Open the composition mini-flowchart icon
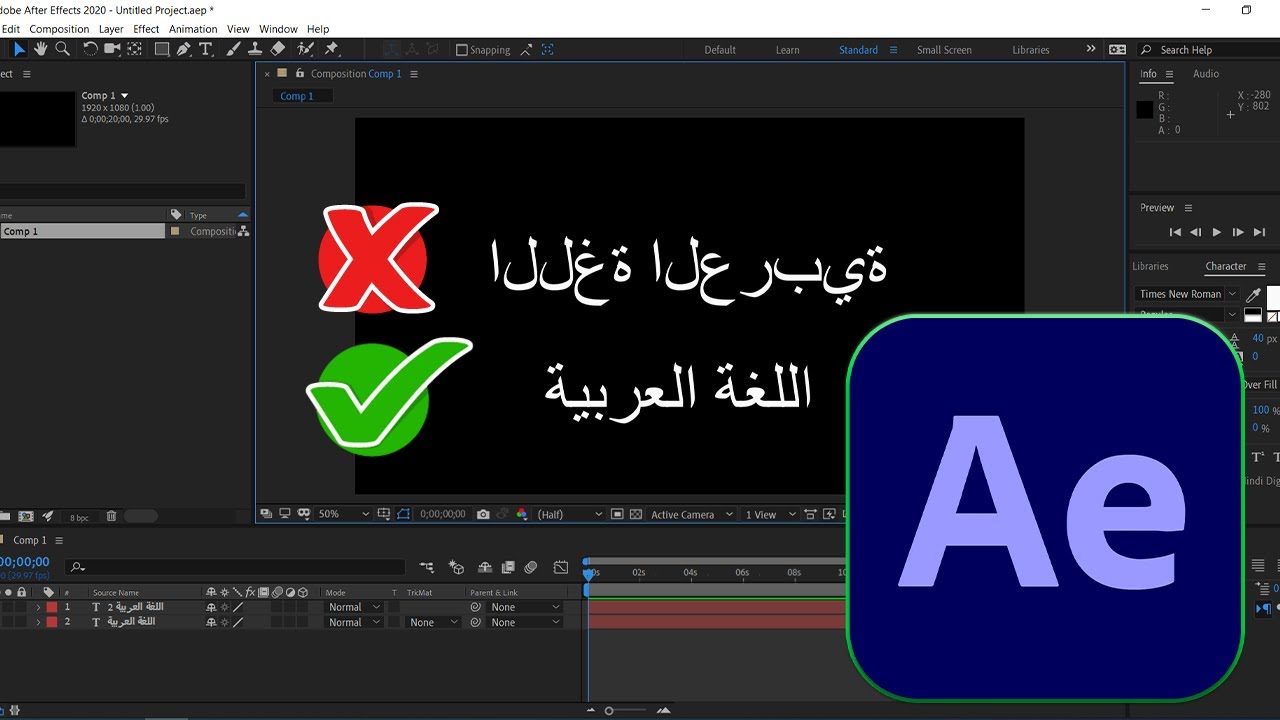Viewport: 1280px width, 720px height. pos(427,567)
